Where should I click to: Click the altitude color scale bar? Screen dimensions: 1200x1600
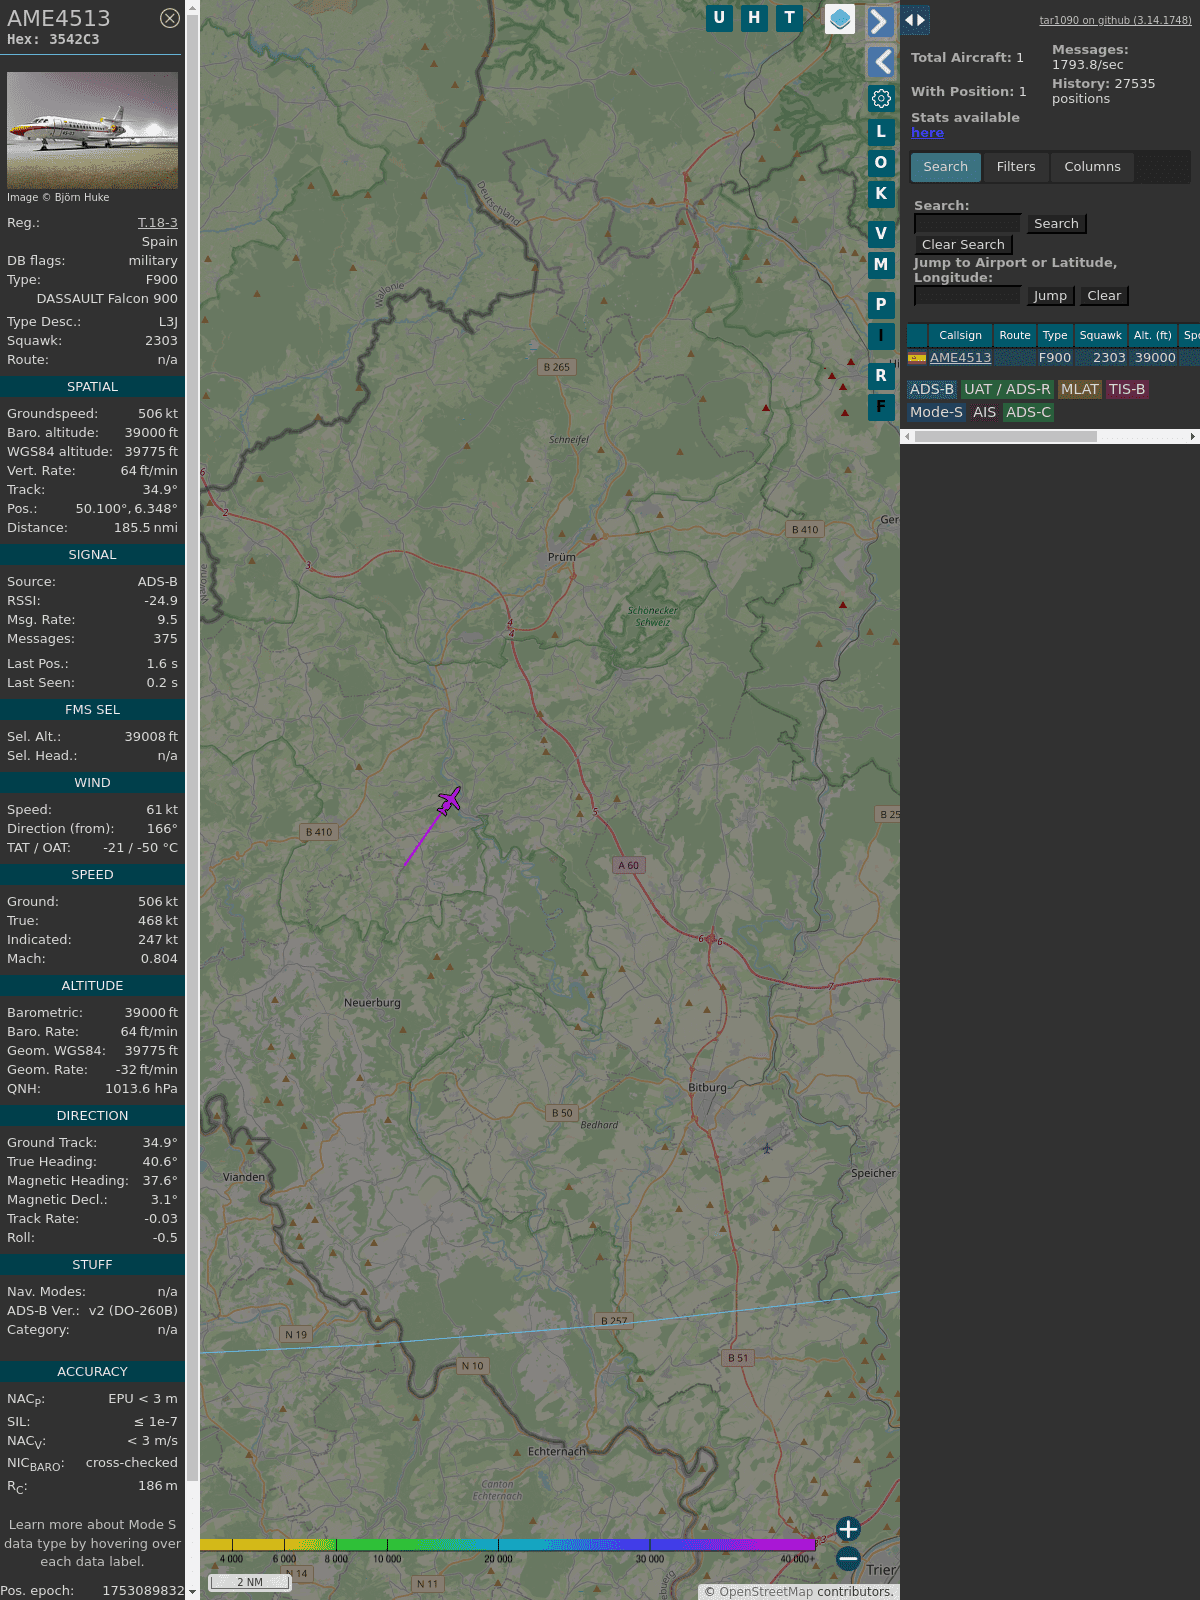[508, 1545]
